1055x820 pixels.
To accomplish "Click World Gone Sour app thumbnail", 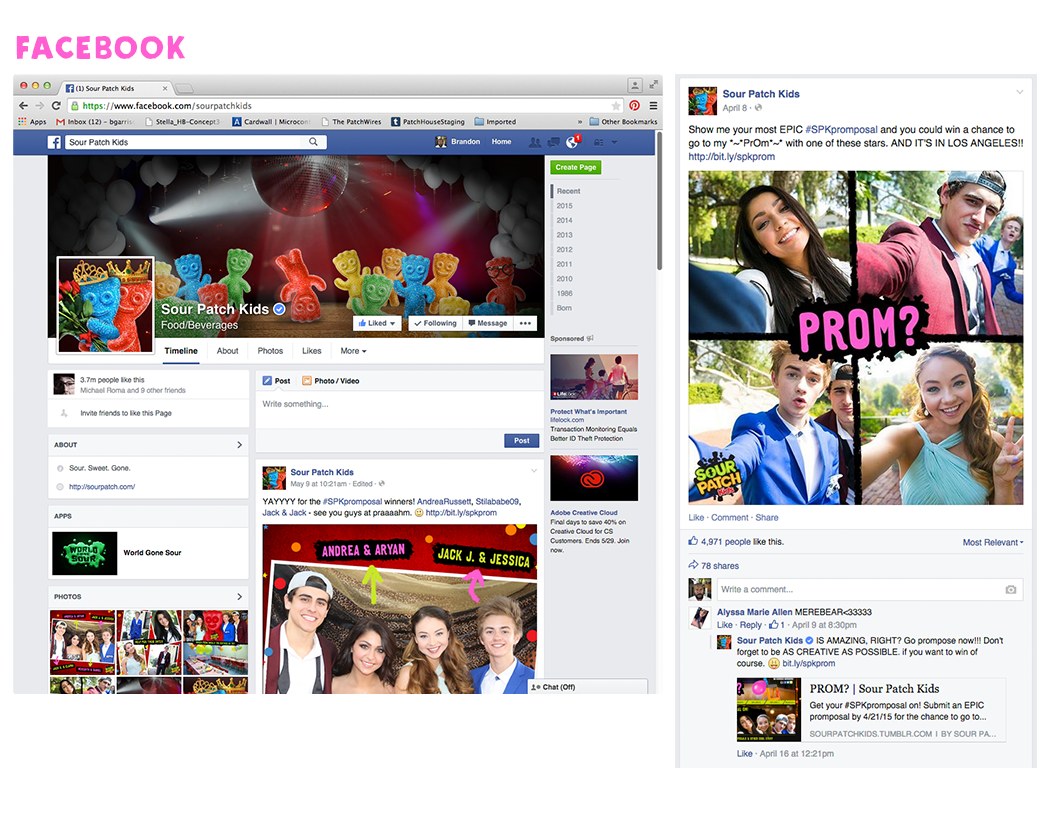I will pos(85,553).
